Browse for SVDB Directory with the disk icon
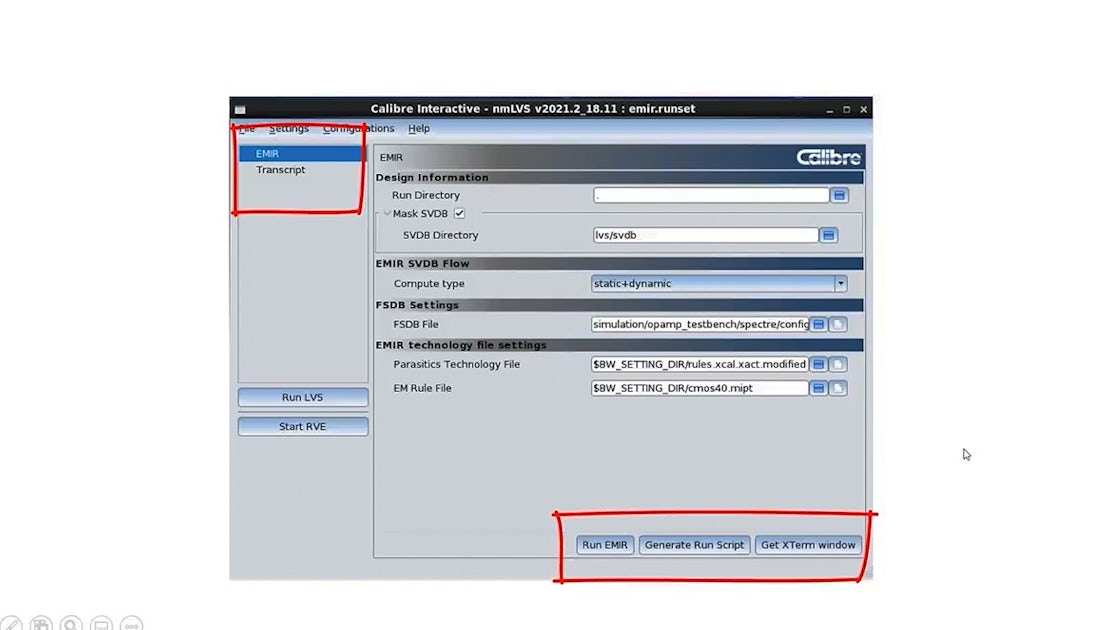This screenshot has height=630, width=1120. tap(828, 235)
